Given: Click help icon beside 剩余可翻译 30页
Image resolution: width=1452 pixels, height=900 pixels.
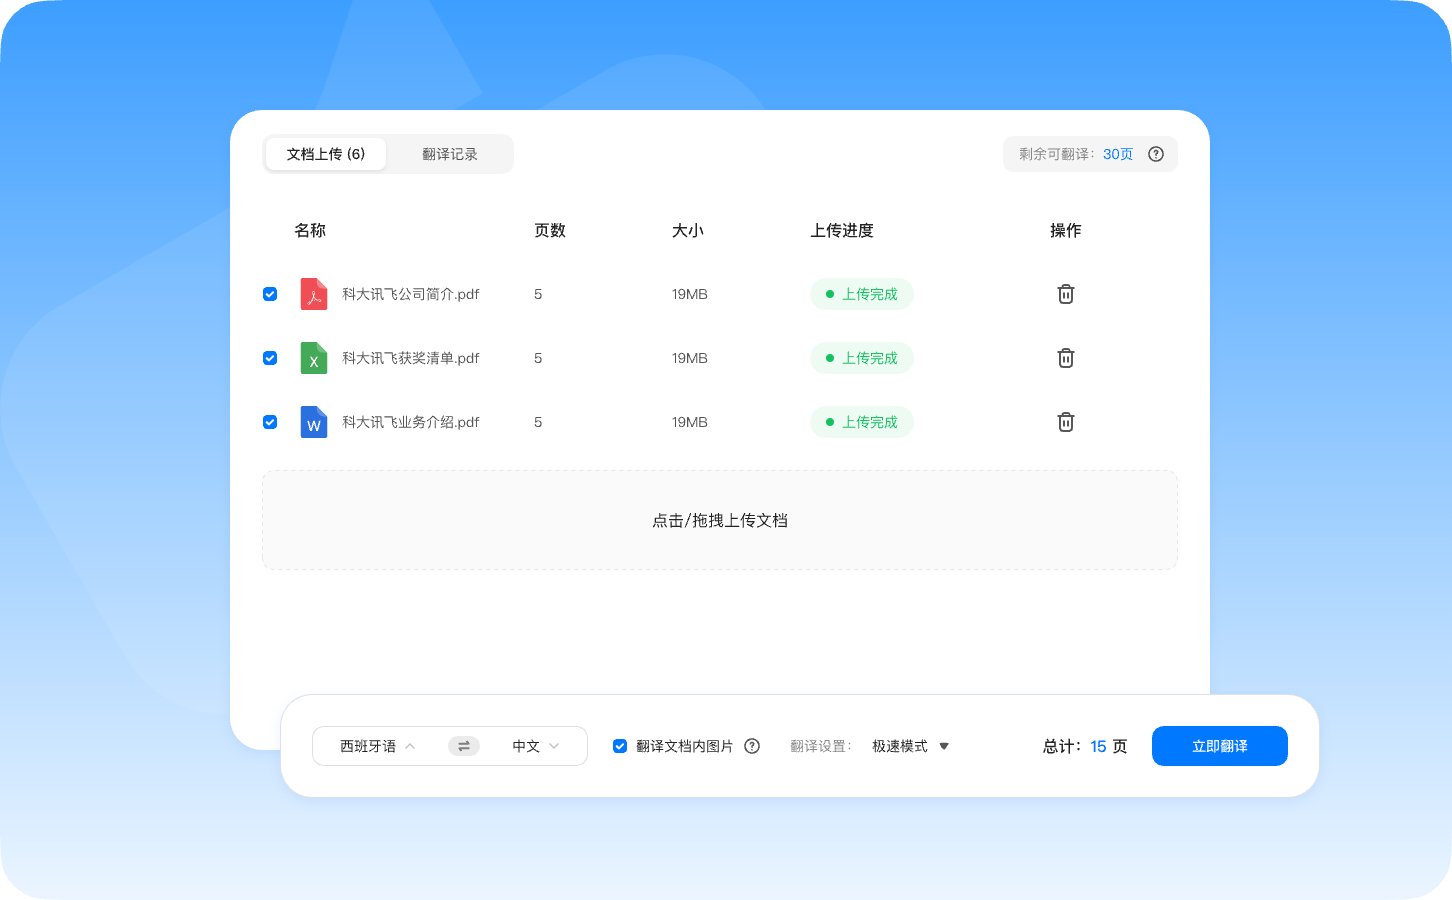Looking at the screenshot, I should pyautogui.click(x=1156, y=154).
